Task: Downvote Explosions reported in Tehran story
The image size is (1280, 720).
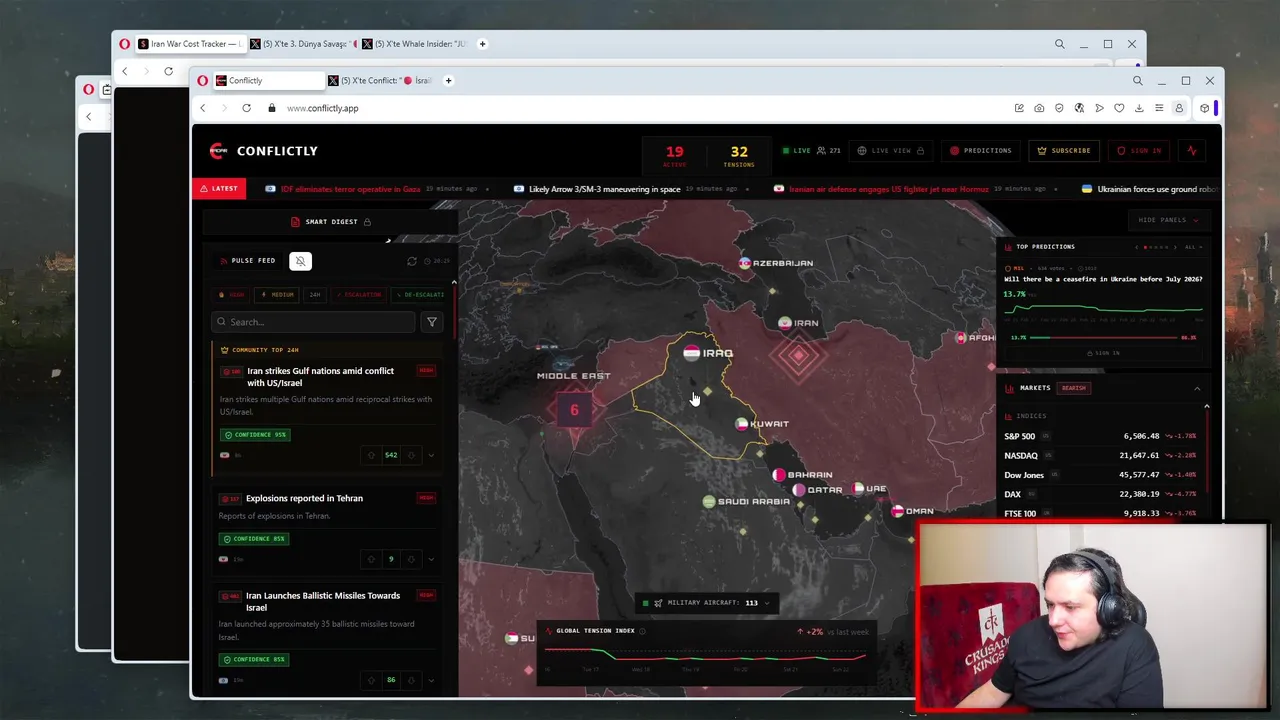Action: [x=411, y=559]
